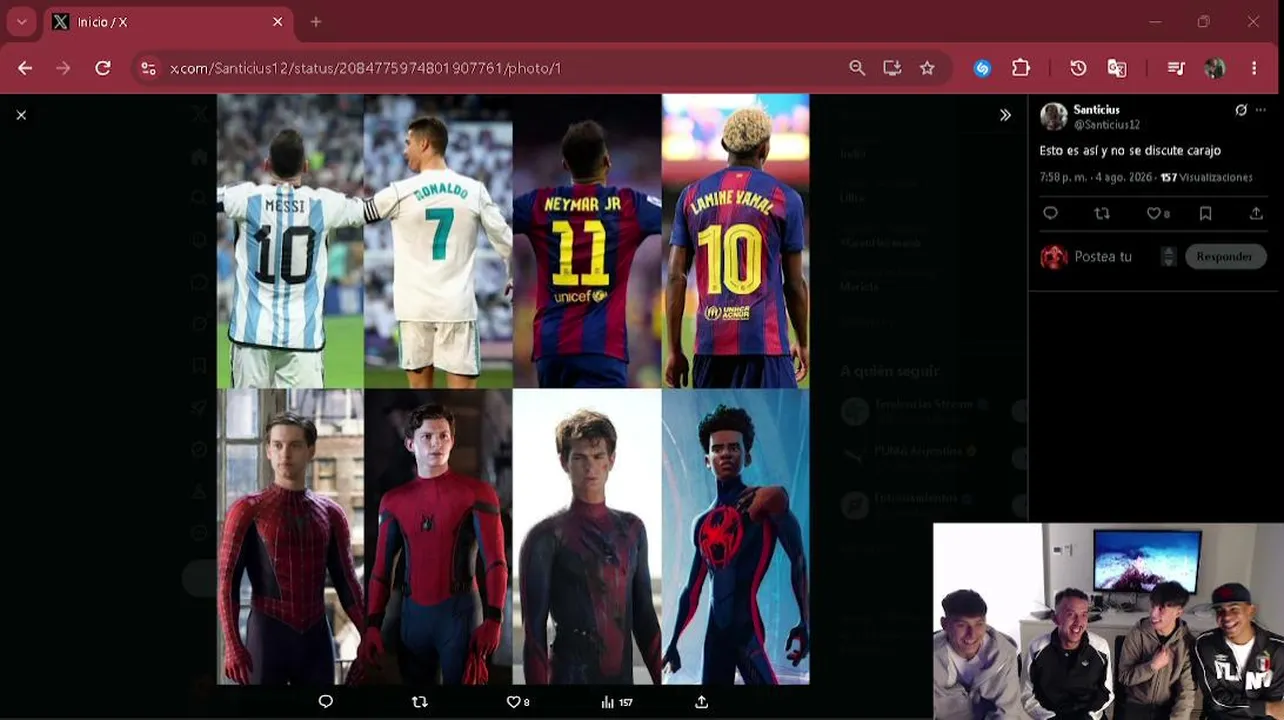Open the post timestamp link
The image size is (1284, 720).
click(x=1096, y=177)
